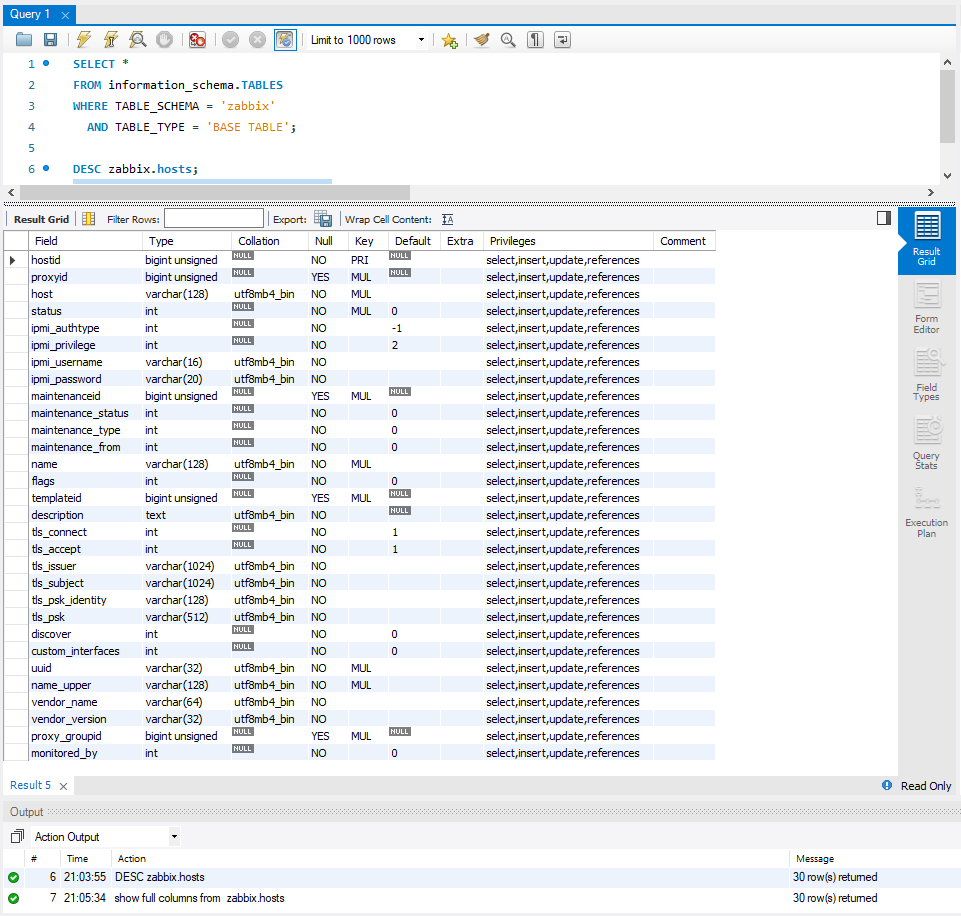Switch to Query 1 tab
Image resolution: width=961 pixels, height=916 pixels.
30,14
